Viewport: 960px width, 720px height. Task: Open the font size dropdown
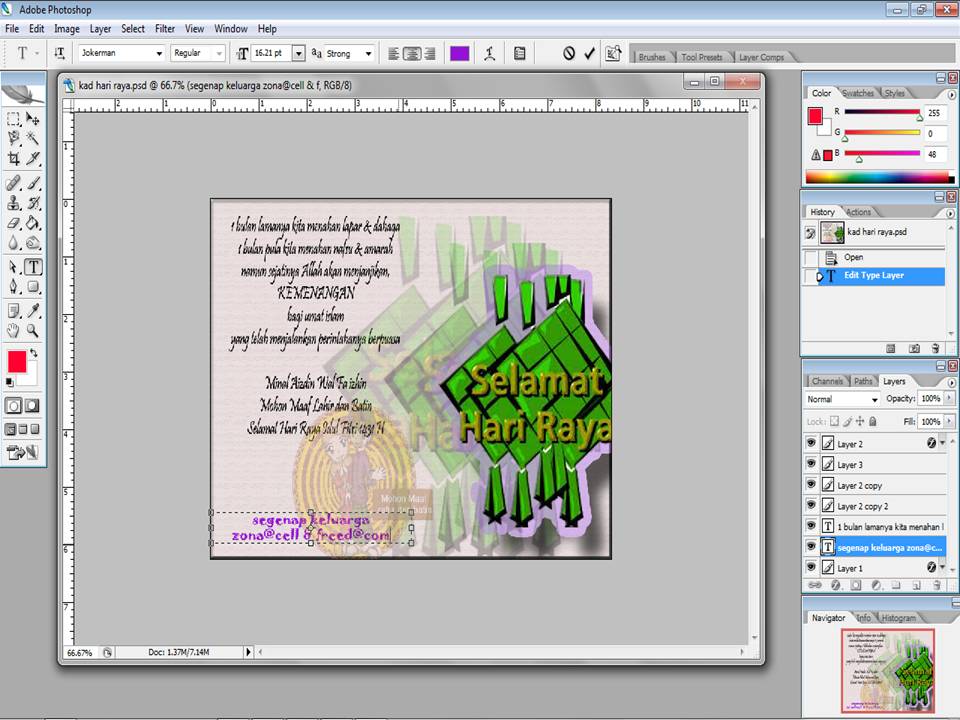click(298, 54)
